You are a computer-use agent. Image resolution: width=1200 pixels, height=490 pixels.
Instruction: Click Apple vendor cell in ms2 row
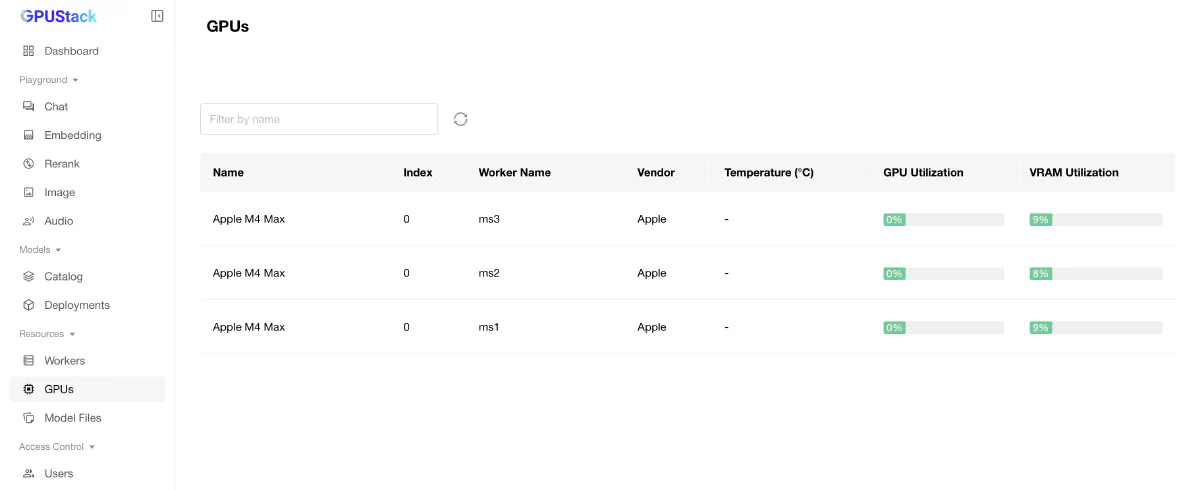(x=652, y=273)
